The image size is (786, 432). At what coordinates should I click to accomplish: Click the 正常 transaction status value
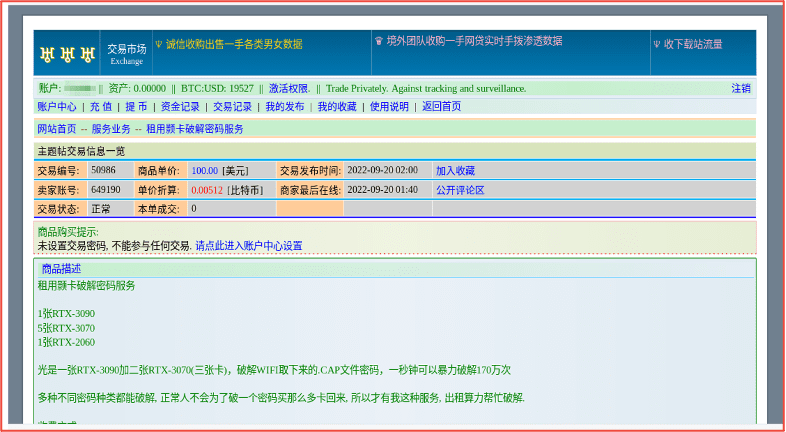(x=101, y=209)
